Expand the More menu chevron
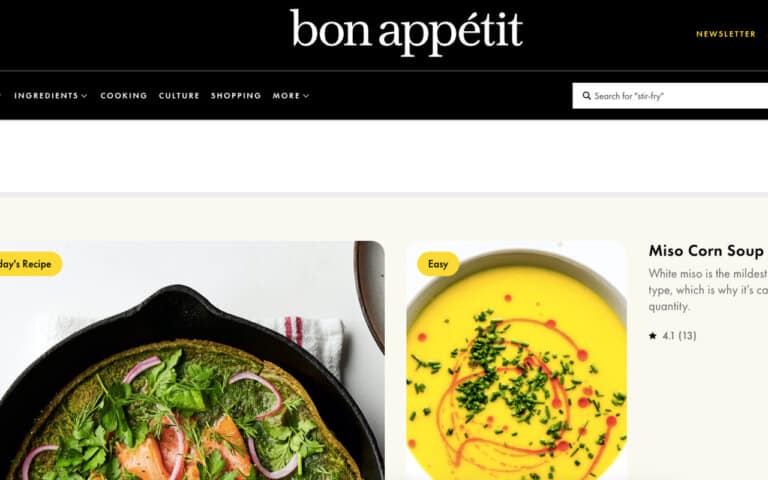 (x=306, y=96)
